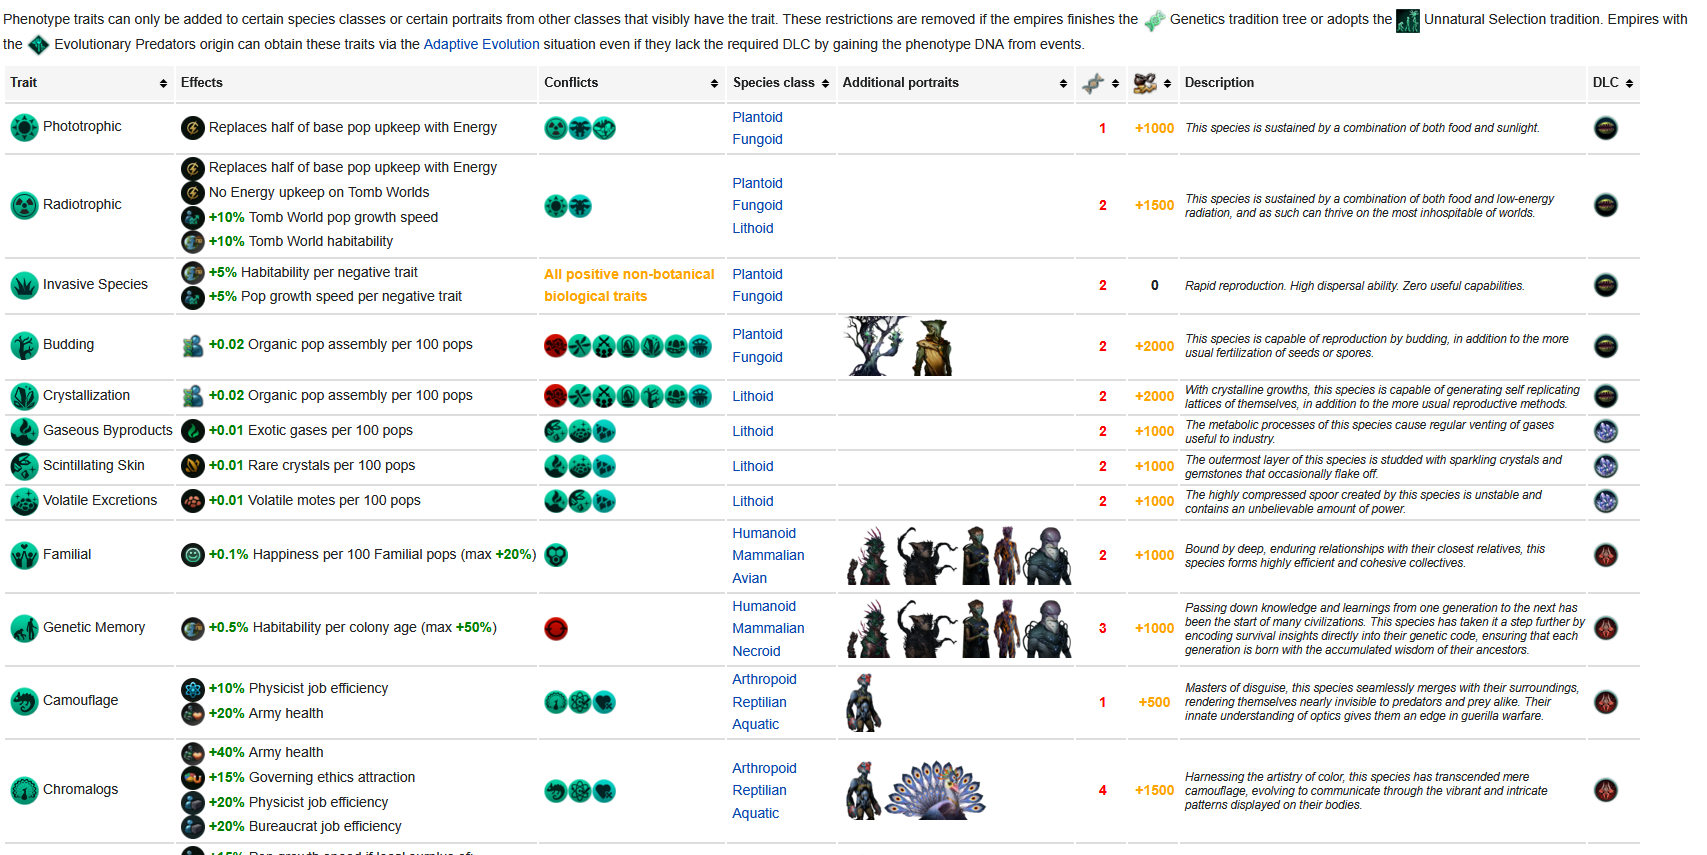1707x855 pixels.
Task: Click the Radiotrophic trait icon
Action: 24,205
